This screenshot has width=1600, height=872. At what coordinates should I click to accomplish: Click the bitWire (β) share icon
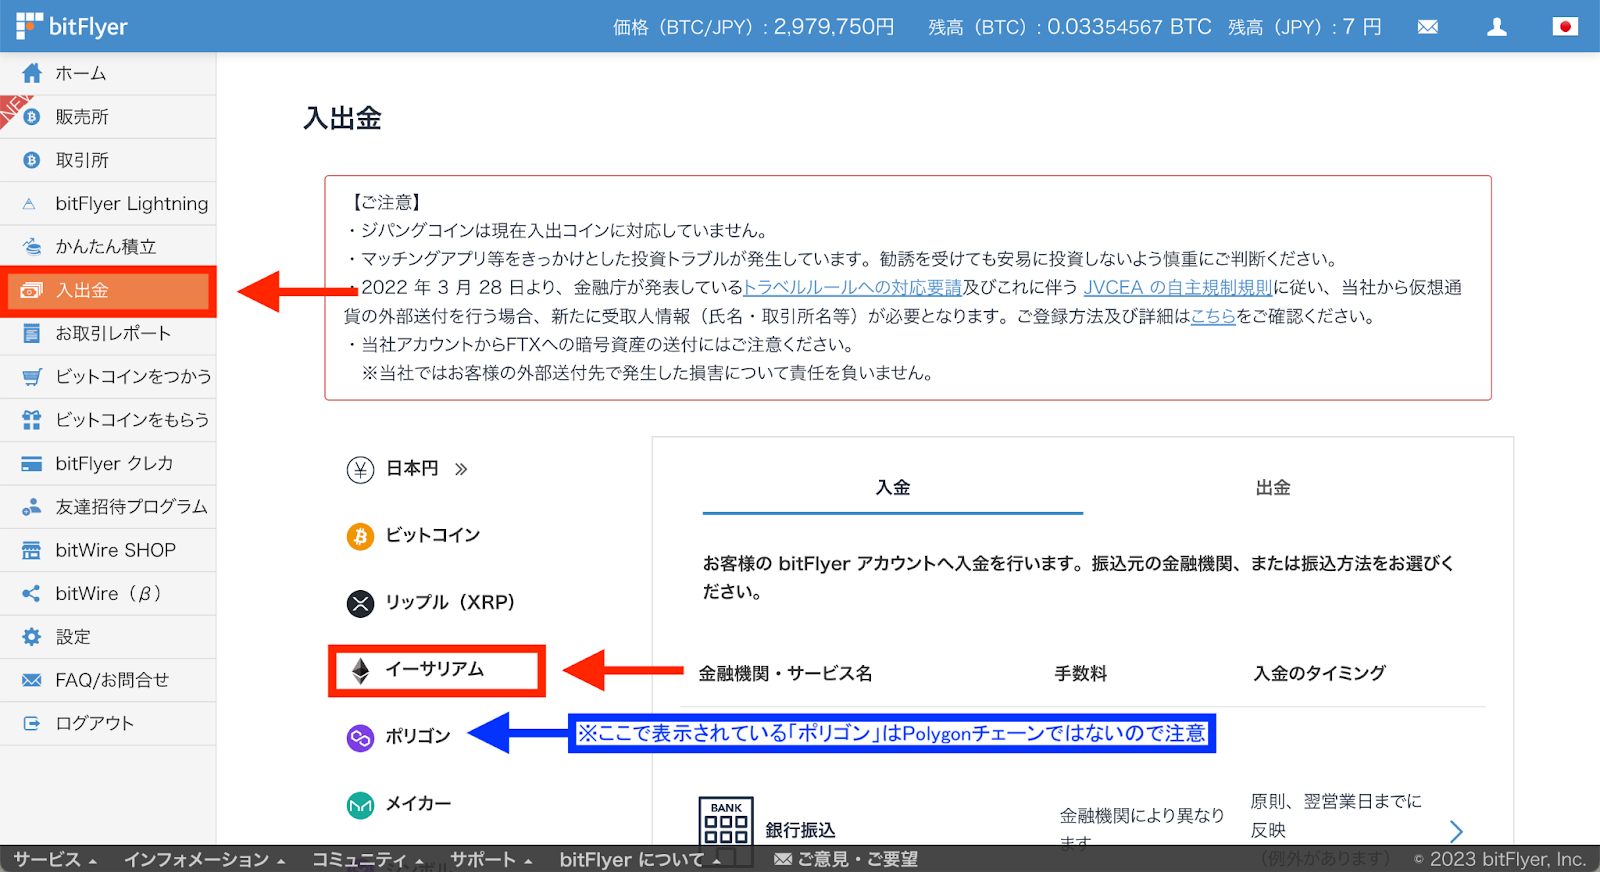(x=32, y=593)
